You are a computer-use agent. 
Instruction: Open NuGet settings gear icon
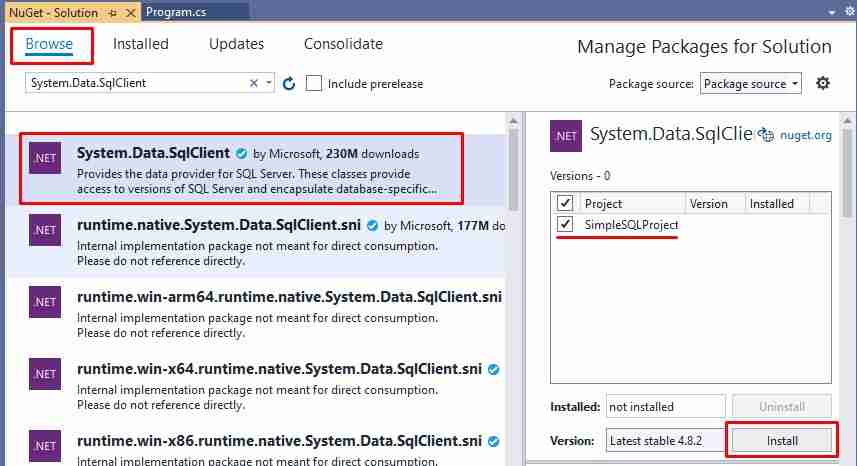(823, 83)
